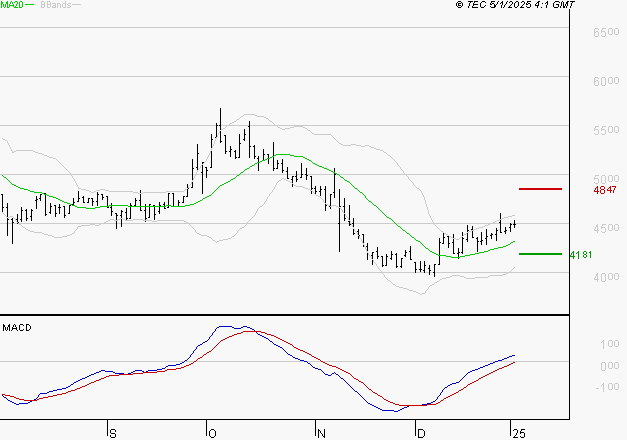Click the MACD -100 axis label
627x440 pixels.
(x=607, y=387)
